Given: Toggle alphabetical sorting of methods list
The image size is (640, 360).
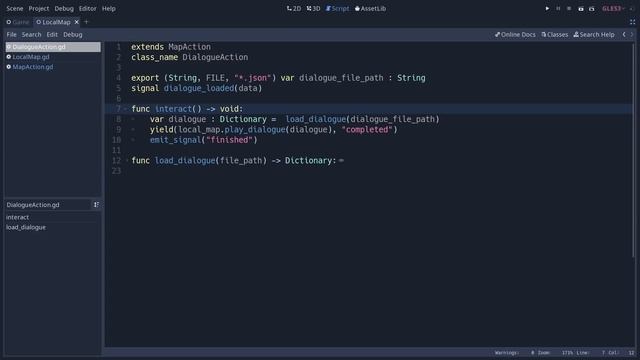Looking at the screenshot, I should pos(96,205).
